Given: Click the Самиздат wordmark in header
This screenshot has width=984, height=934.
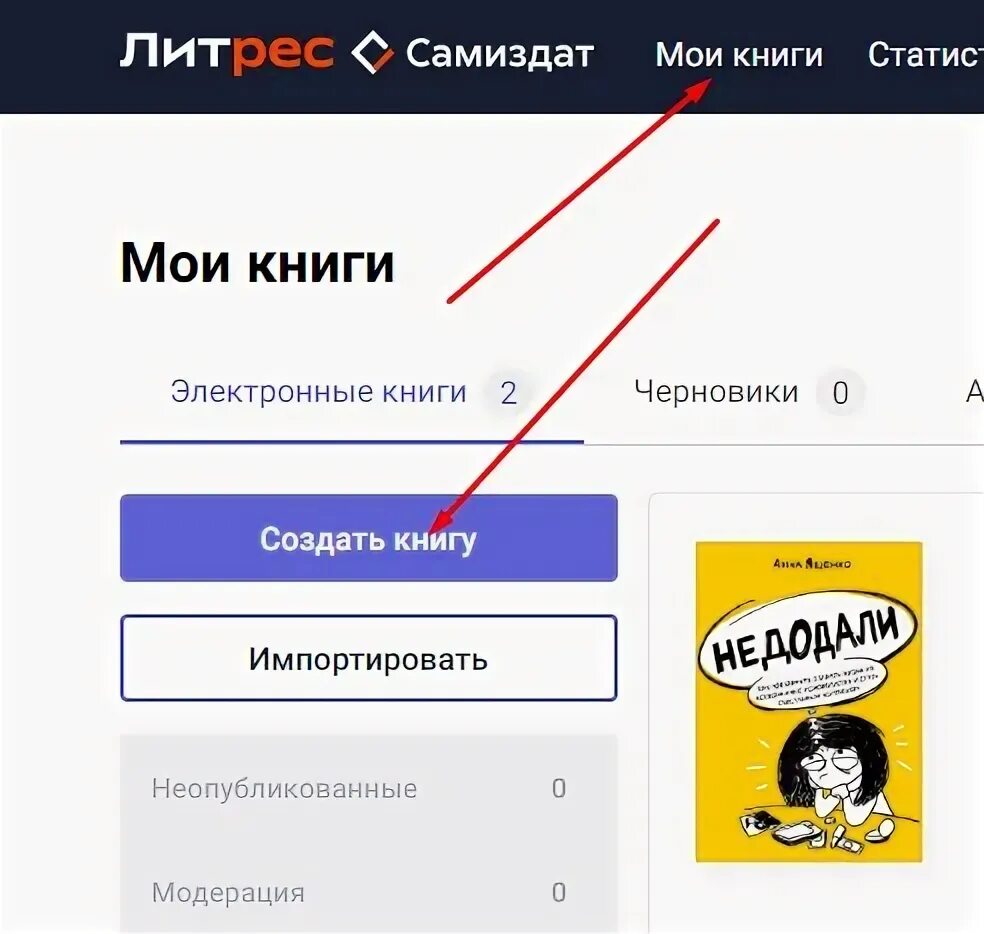Looking at the screenshot, I should click(x=500, y=54).
